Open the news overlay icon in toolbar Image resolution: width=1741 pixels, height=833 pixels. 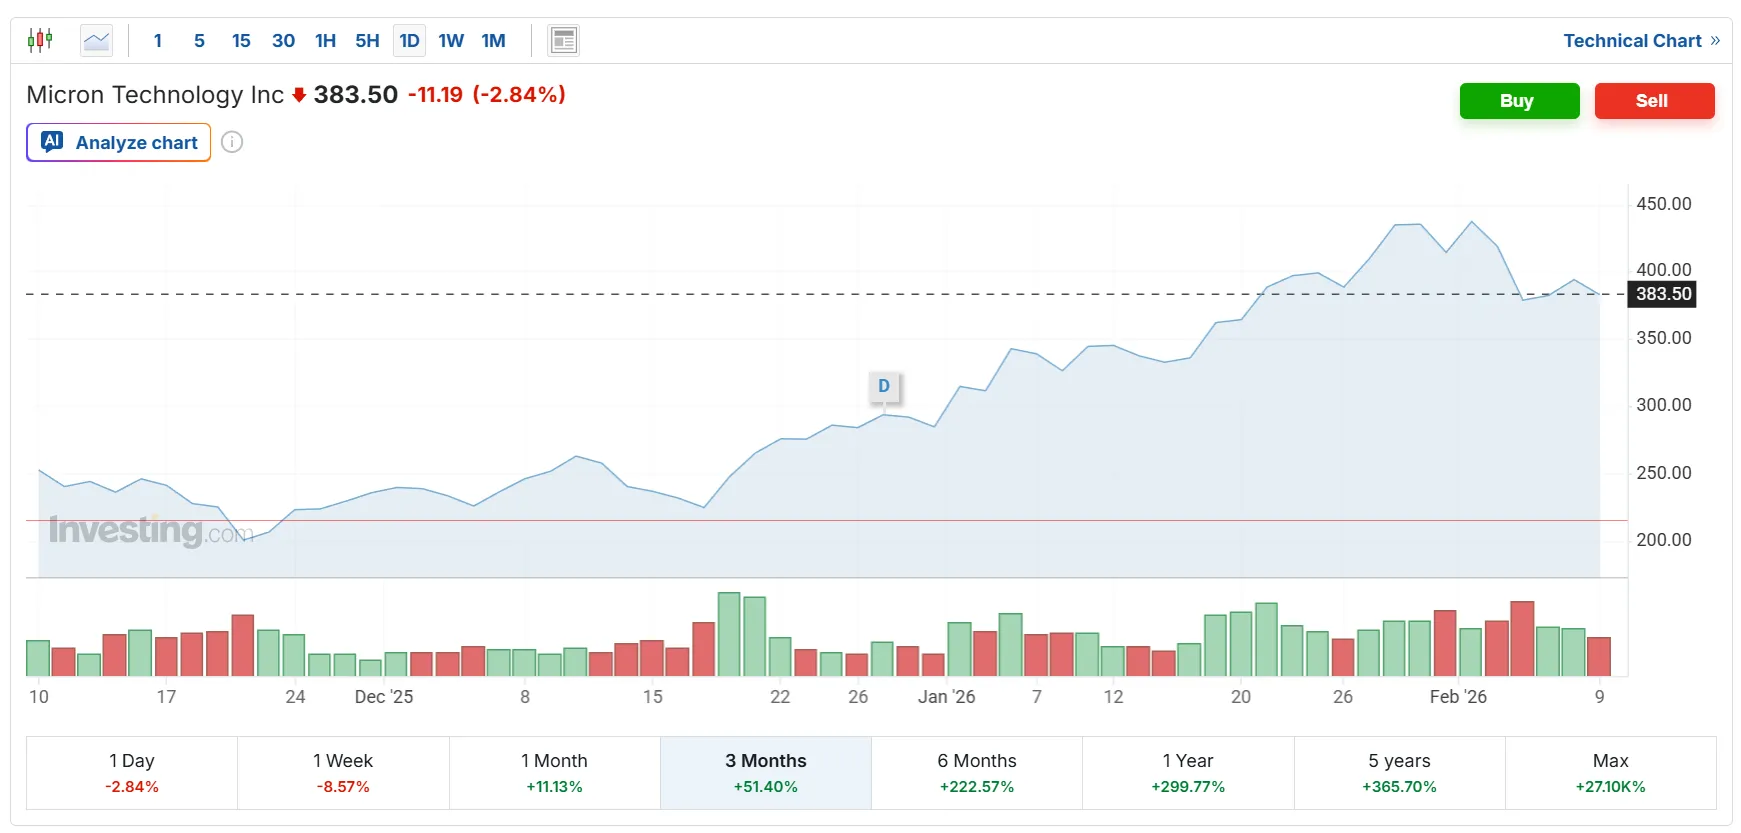(564, 41)
